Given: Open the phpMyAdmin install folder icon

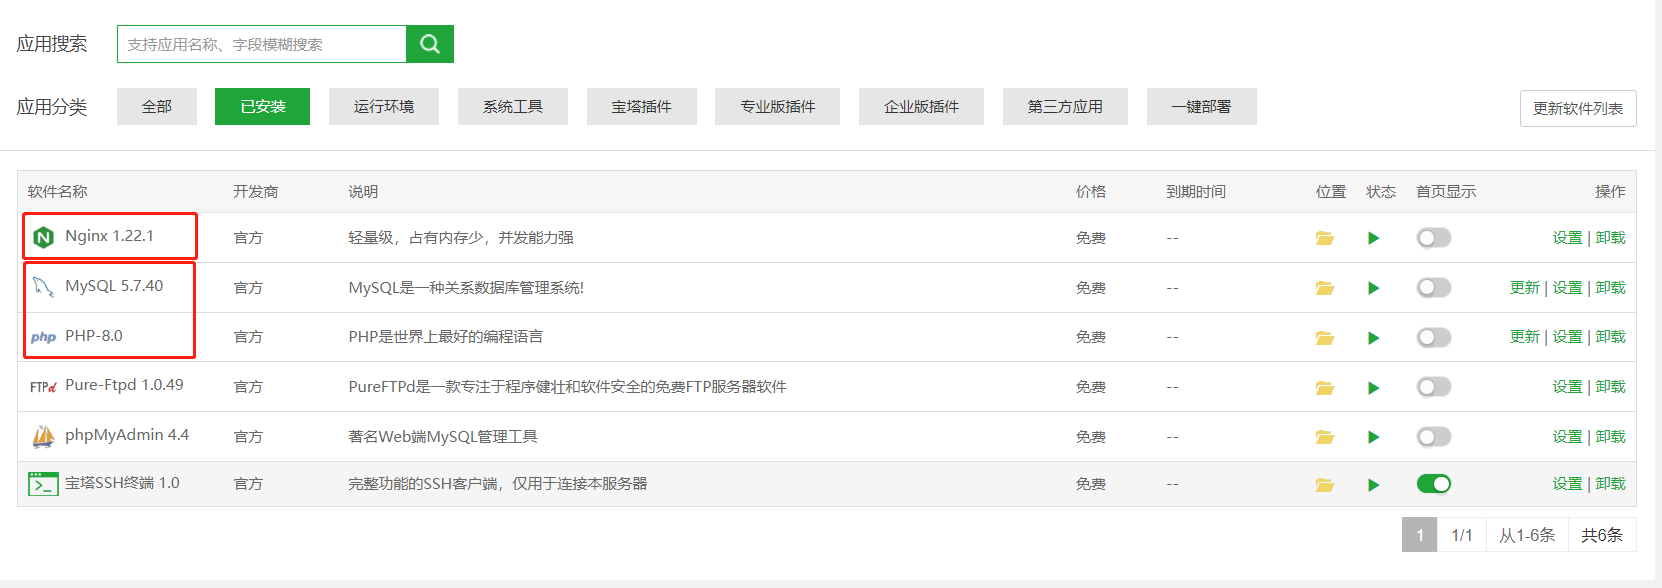Looking at the screenshot, I should tap(1325, 437).
